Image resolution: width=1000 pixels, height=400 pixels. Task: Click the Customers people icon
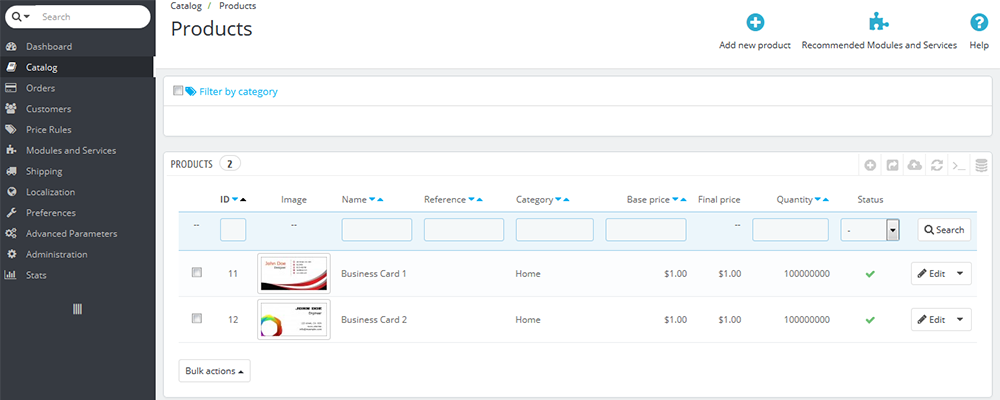[11, 109]
